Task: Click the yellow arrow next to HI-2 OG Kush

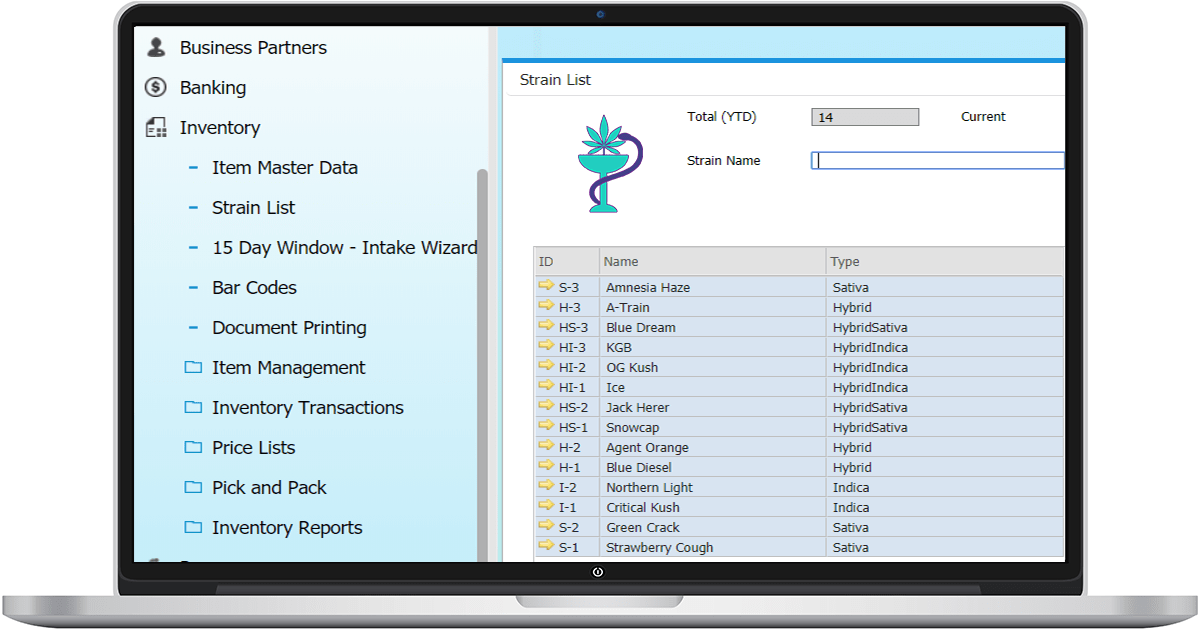Action: [x=546, y=366]
